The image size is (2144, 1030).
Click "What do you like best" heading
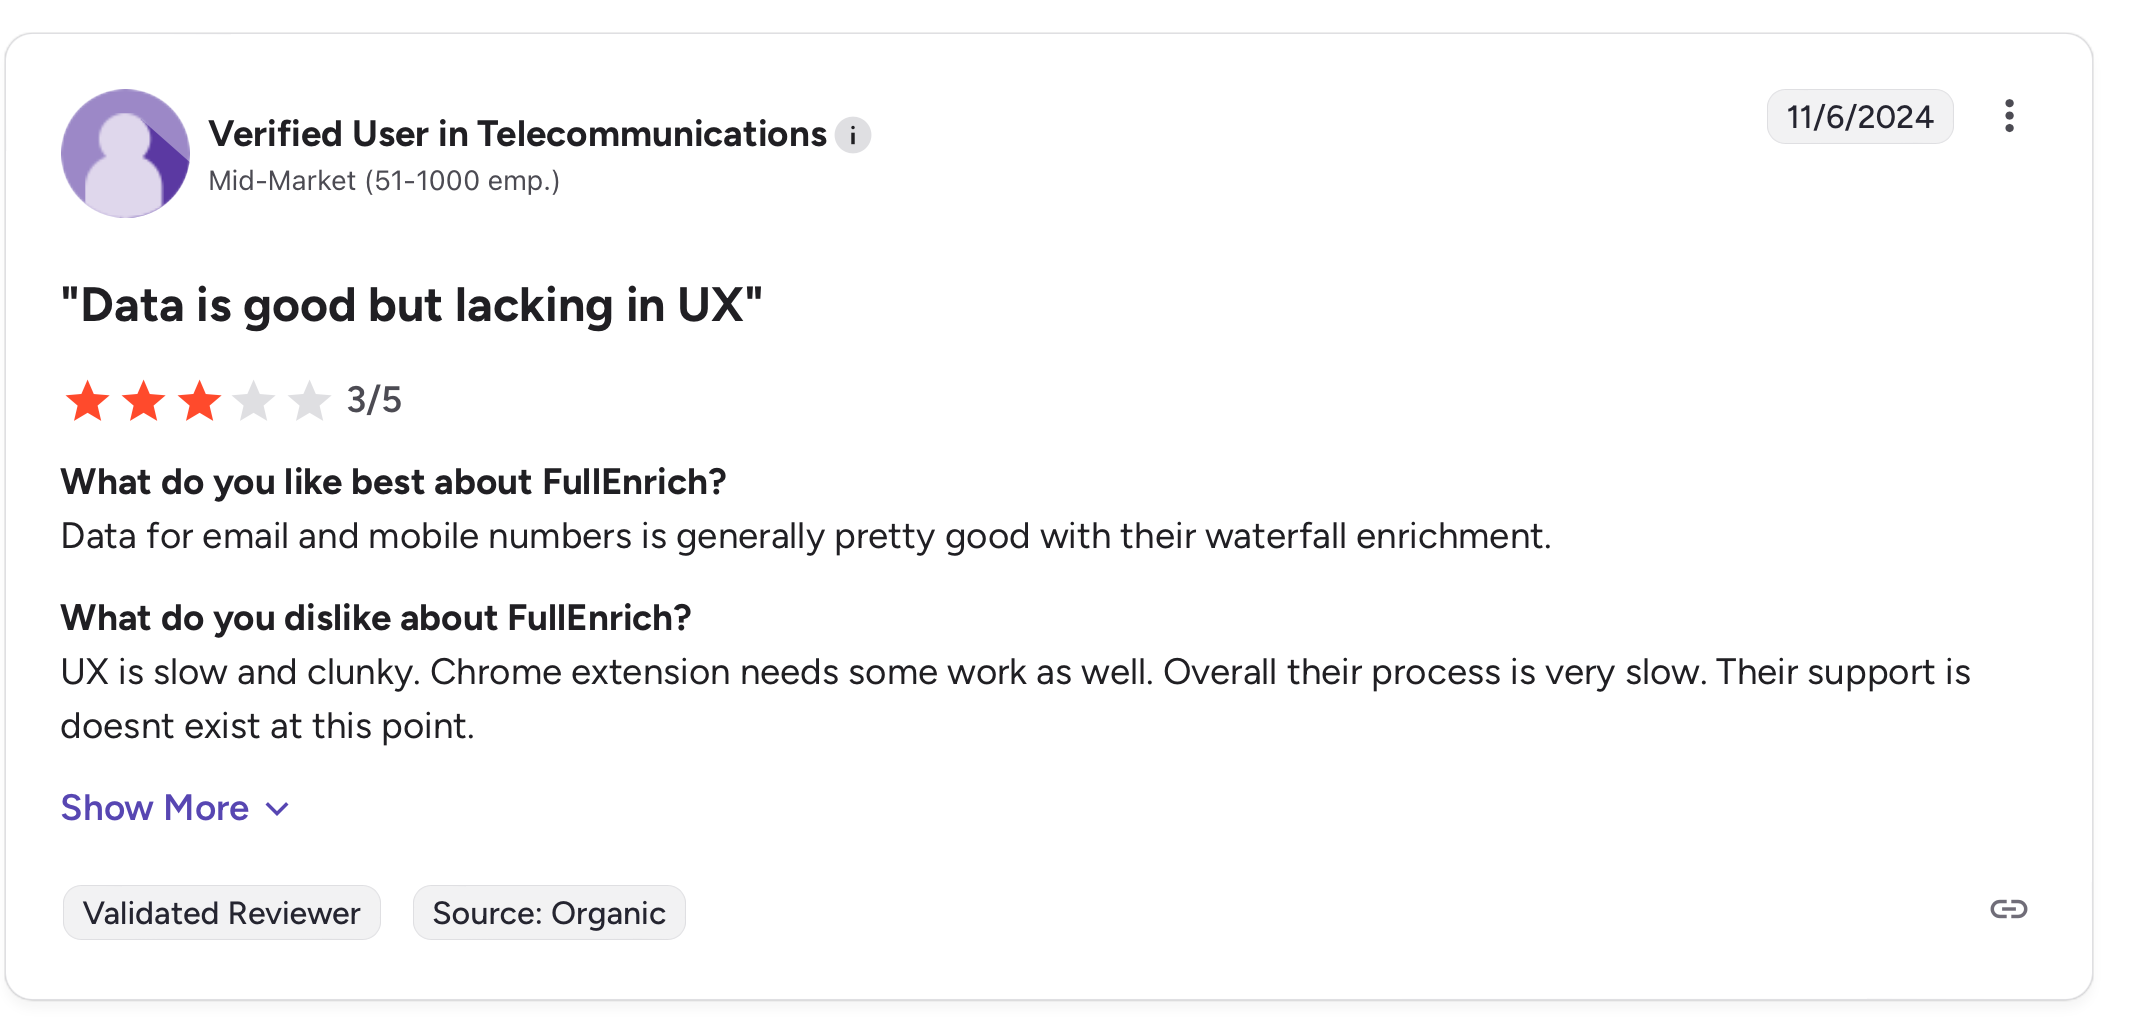[393, 482]
